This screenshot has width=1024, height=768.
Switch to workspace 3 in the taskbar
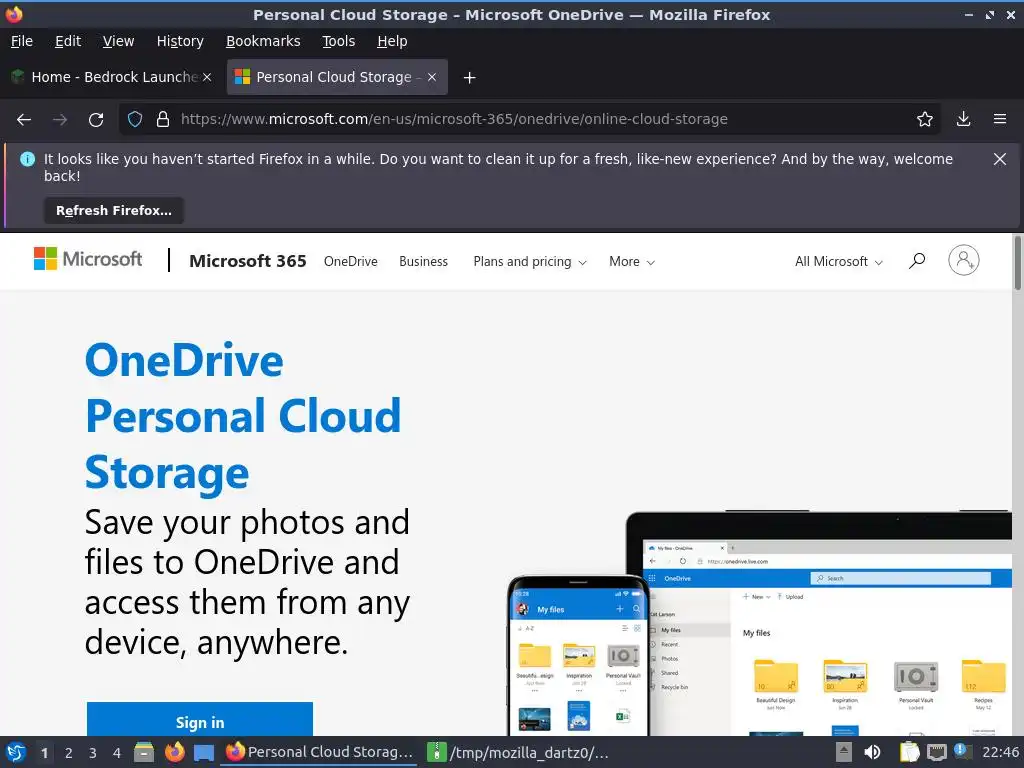click(x=93, y=753)
